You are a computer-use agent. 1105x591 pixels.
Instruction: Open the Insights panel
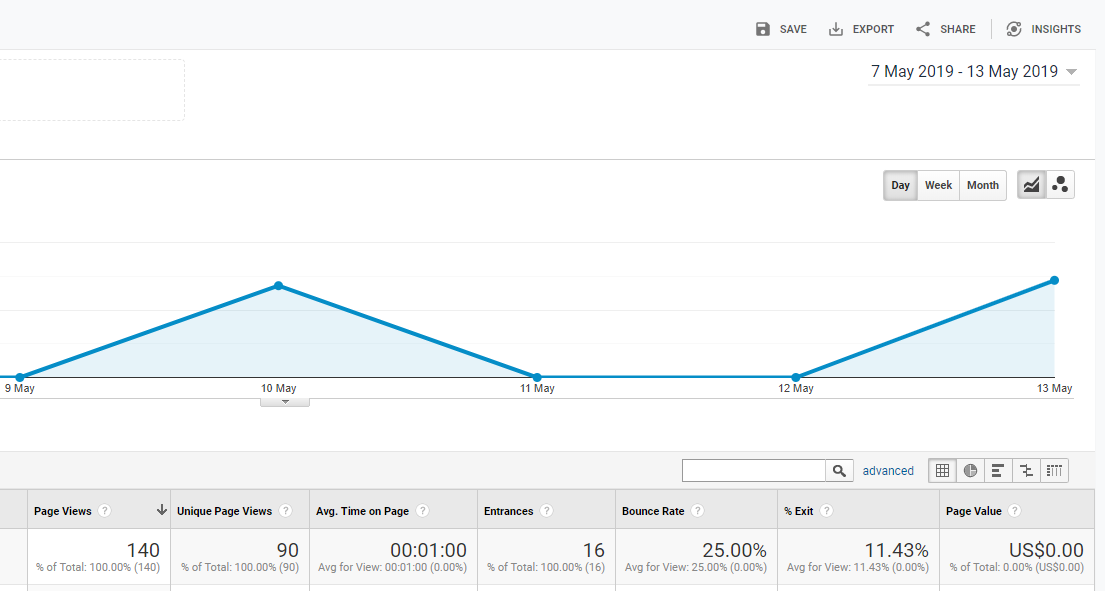(1014, 29)
